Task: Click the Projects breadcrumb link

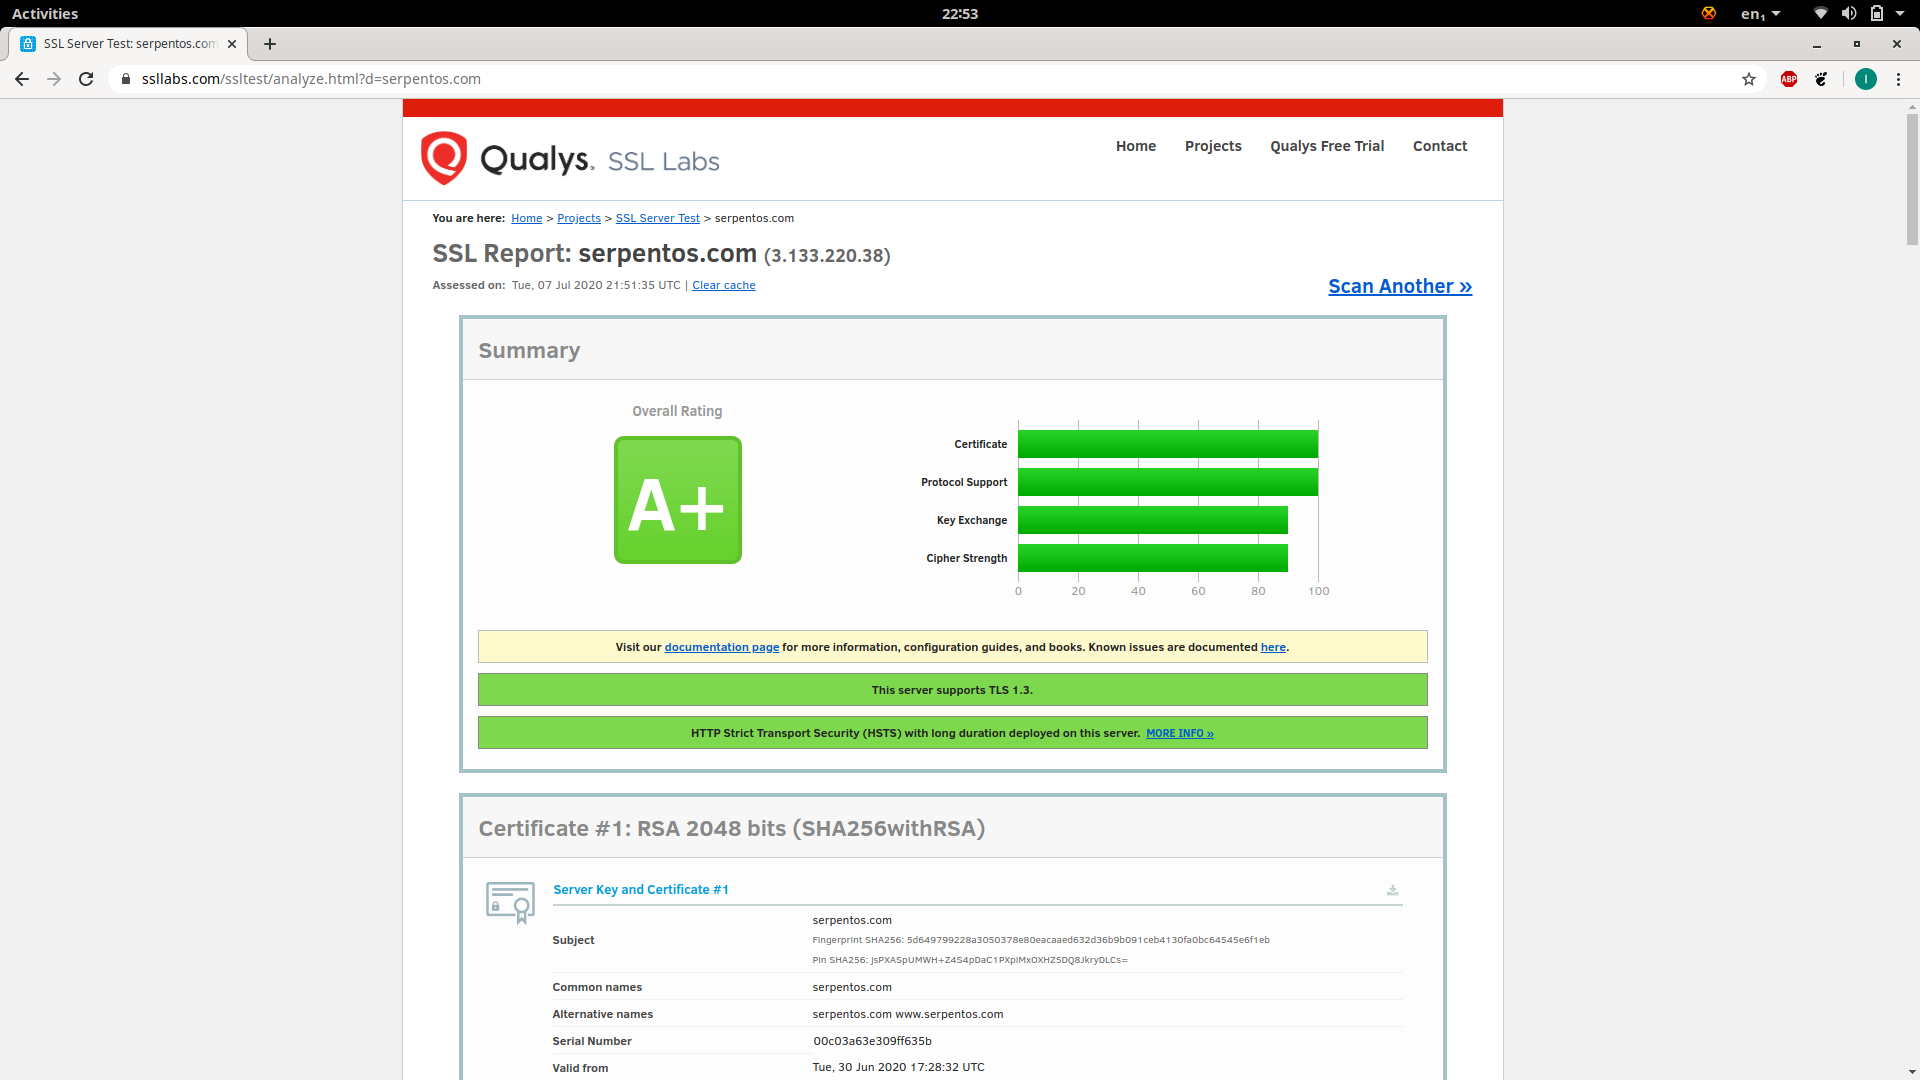Action: pyautogui.click(x=579, y=218)
